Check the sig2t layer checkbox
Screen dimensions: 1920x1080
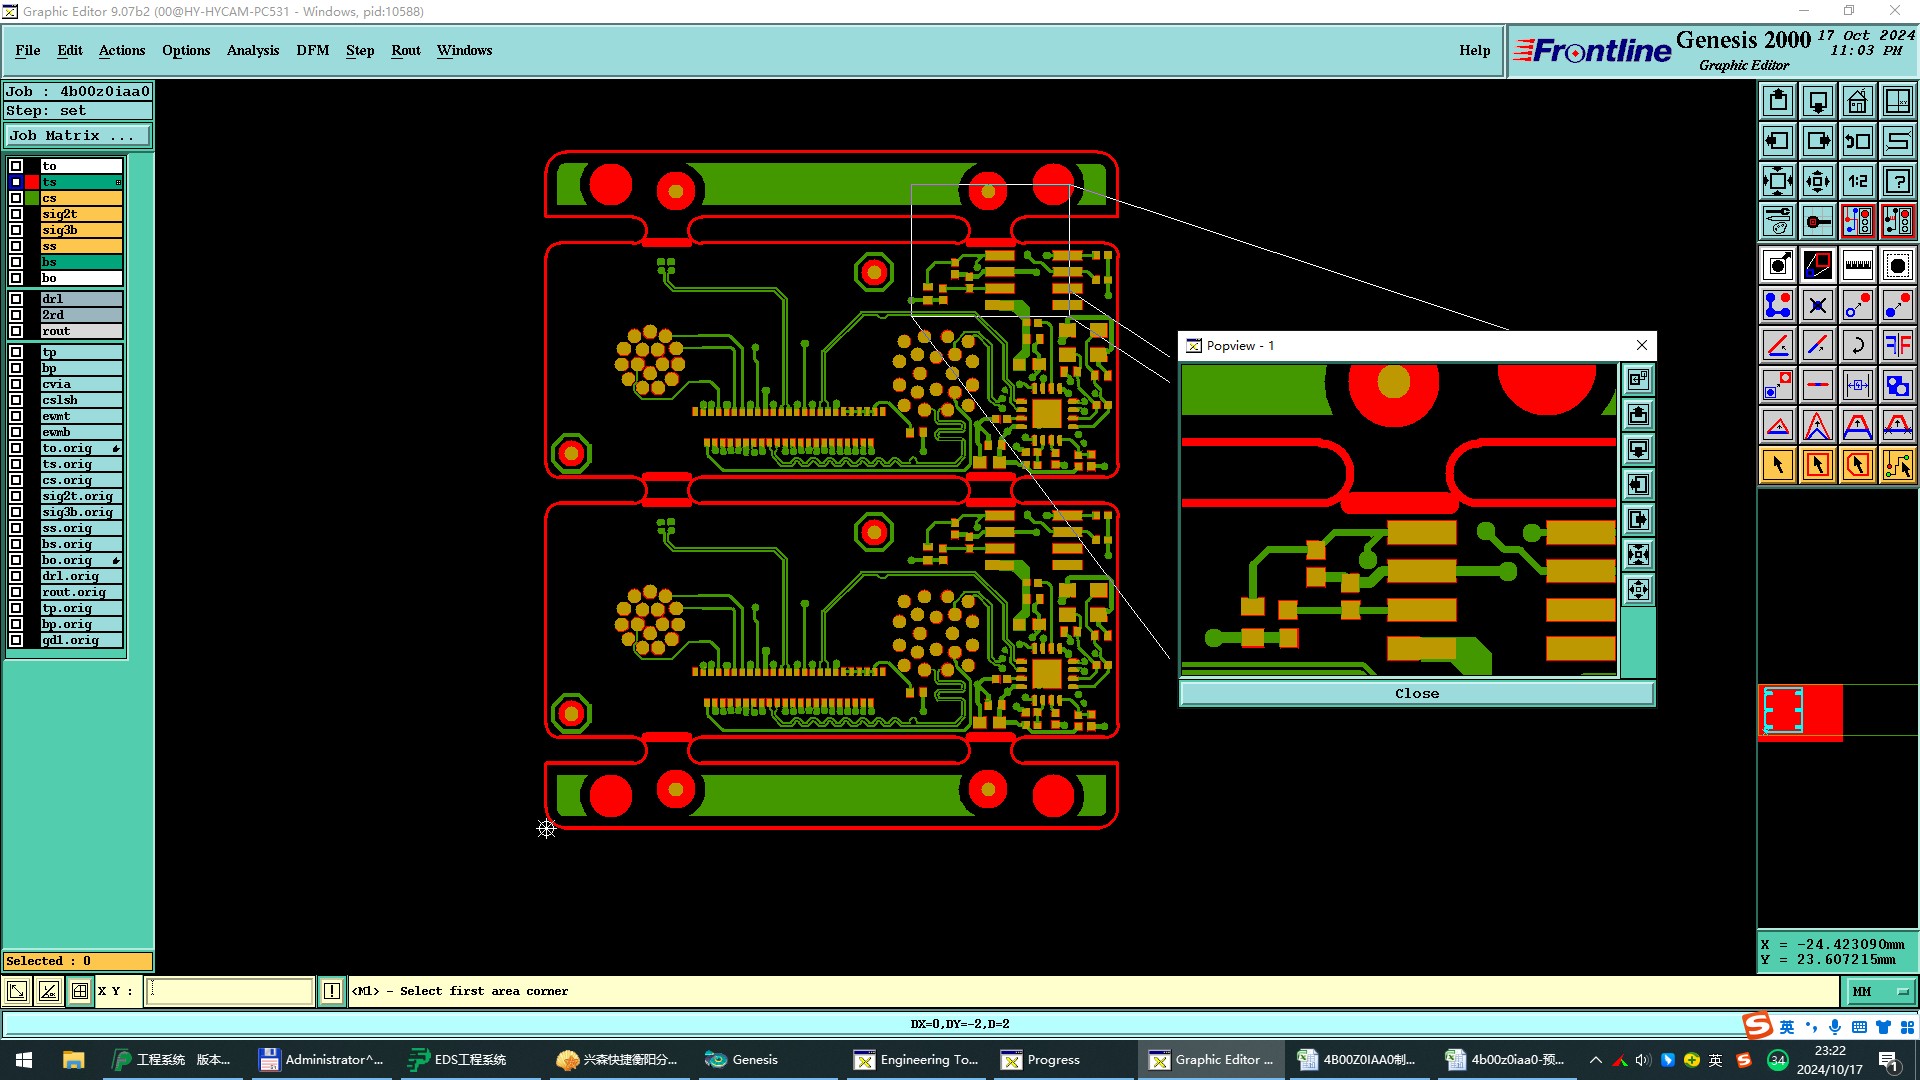point(16,214)
